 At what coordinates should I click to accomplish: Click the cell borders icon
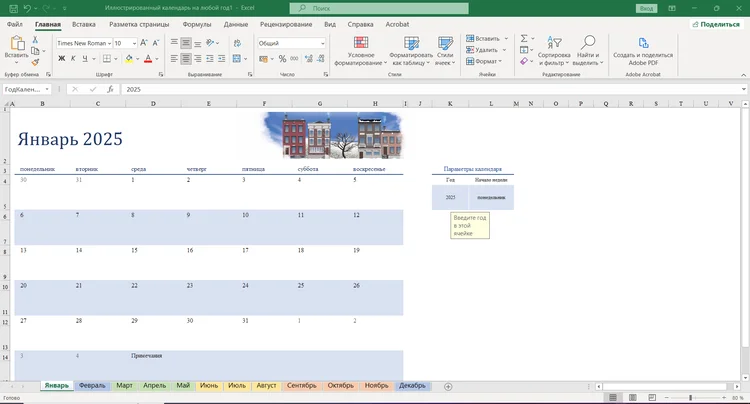click(107, 59)
